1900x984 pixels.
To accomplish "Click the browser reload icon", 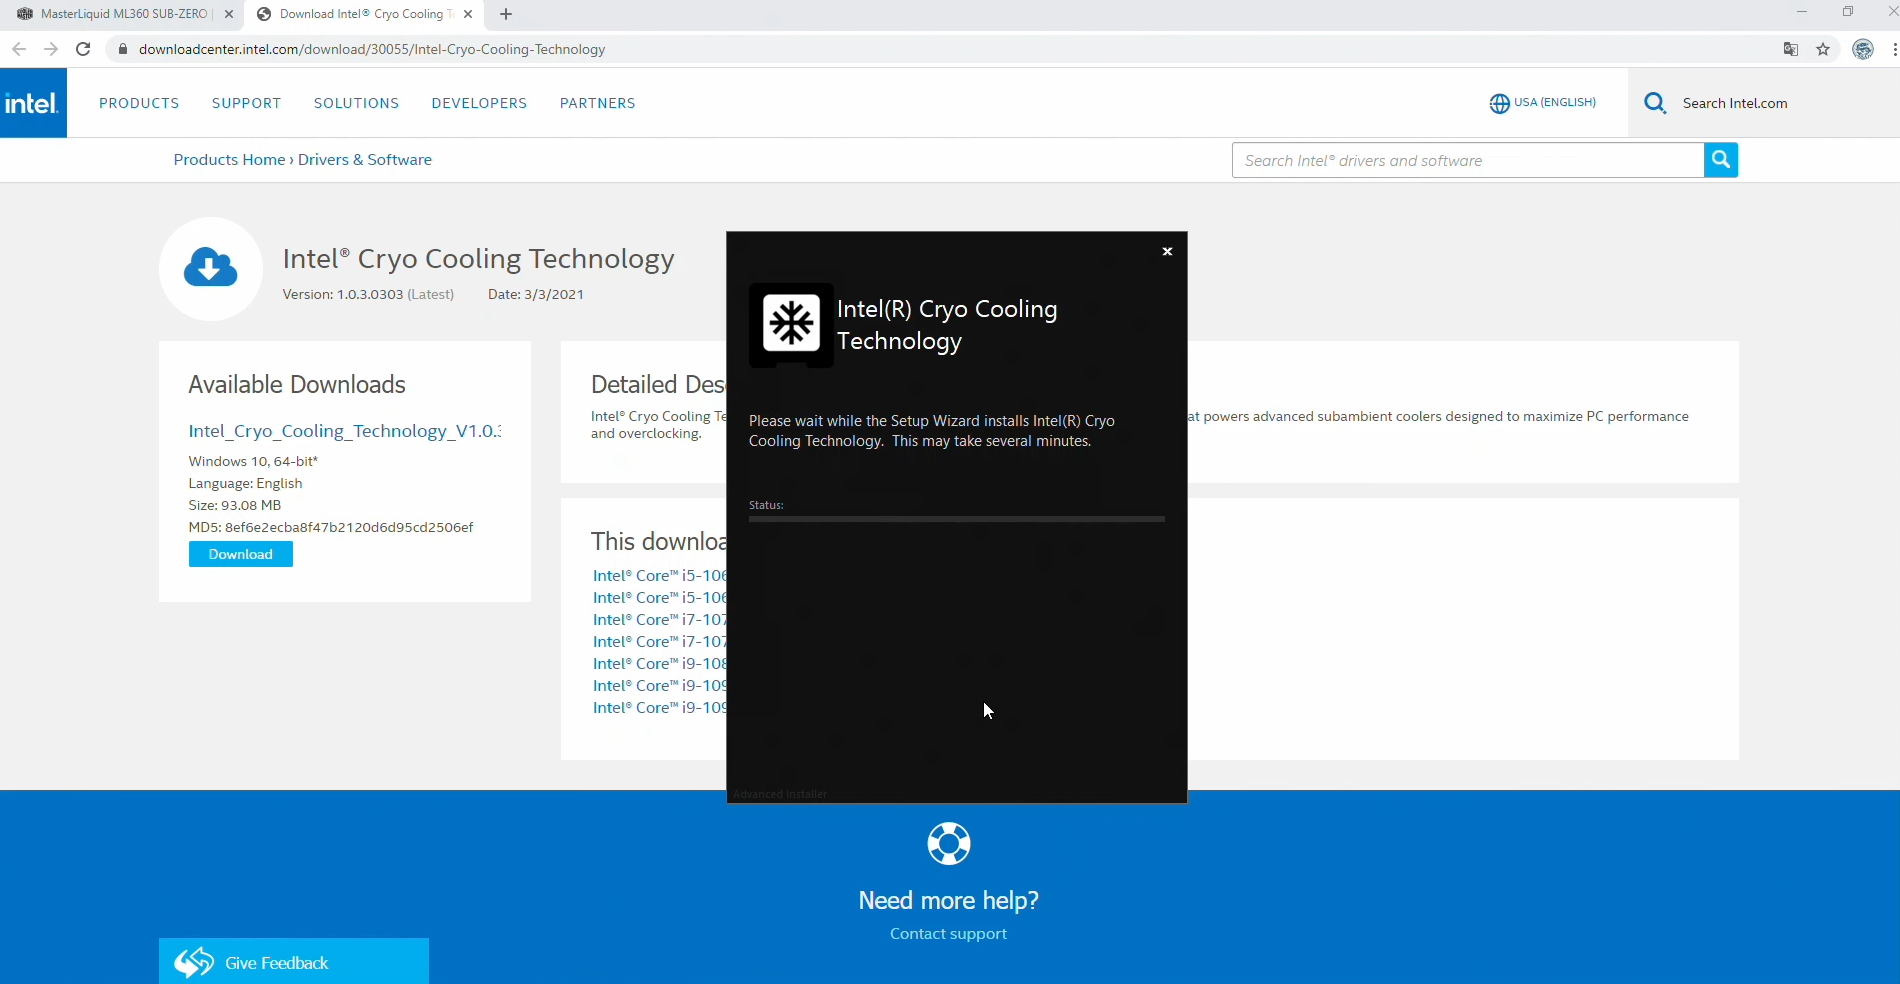I will tap(84, 49).
